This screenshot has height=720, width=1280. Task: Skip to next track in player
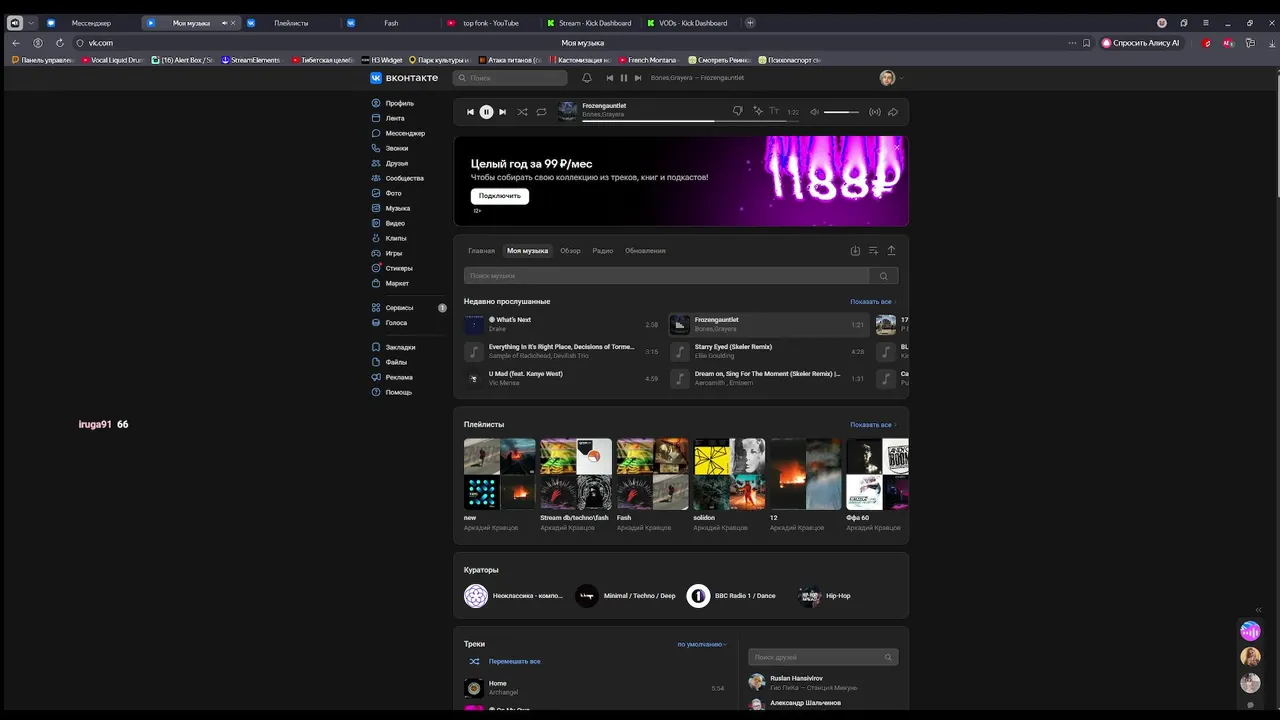click(502, 112)
